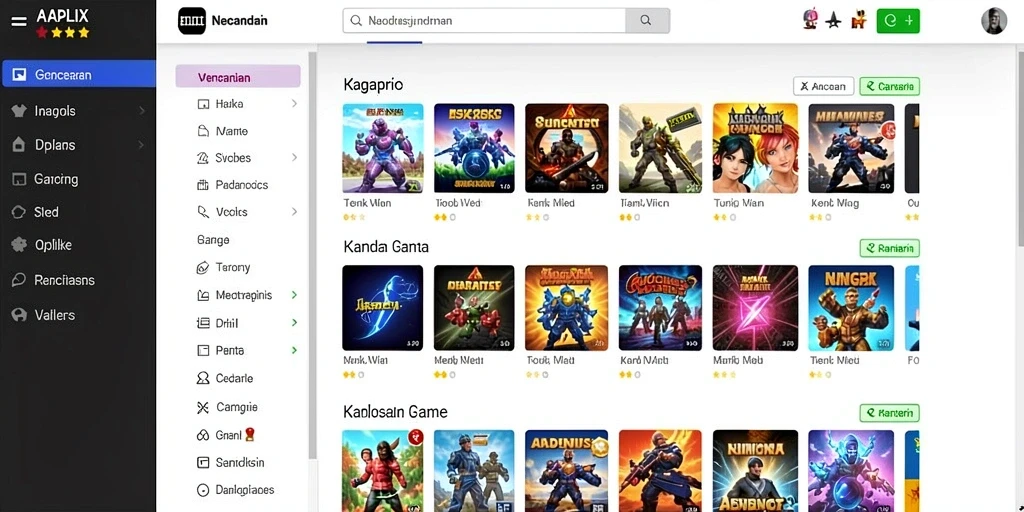Click into the Naodtasjgndman search field
Image resolution: width=1024 pixels, height=512 pixels.
[x=484, y=21]
